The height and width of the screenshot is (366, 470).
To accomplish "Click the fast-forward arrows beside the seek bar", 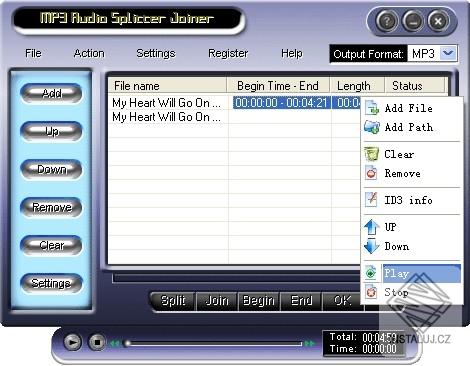I will (309, 343).
